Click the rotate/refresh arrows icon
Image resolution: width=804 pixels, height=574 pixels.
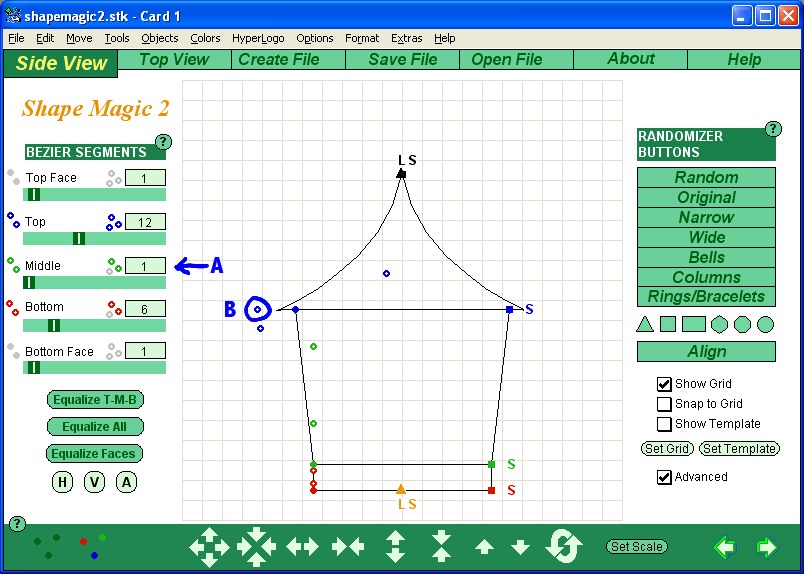(564, 547)
